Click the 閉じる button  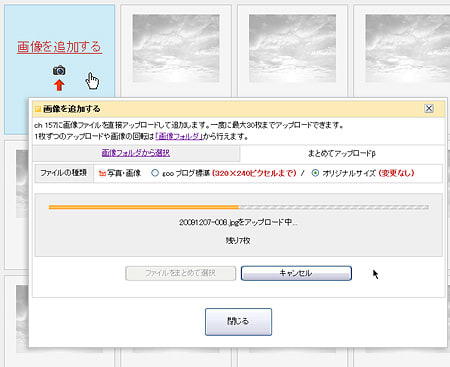click(x=238, y=322)
